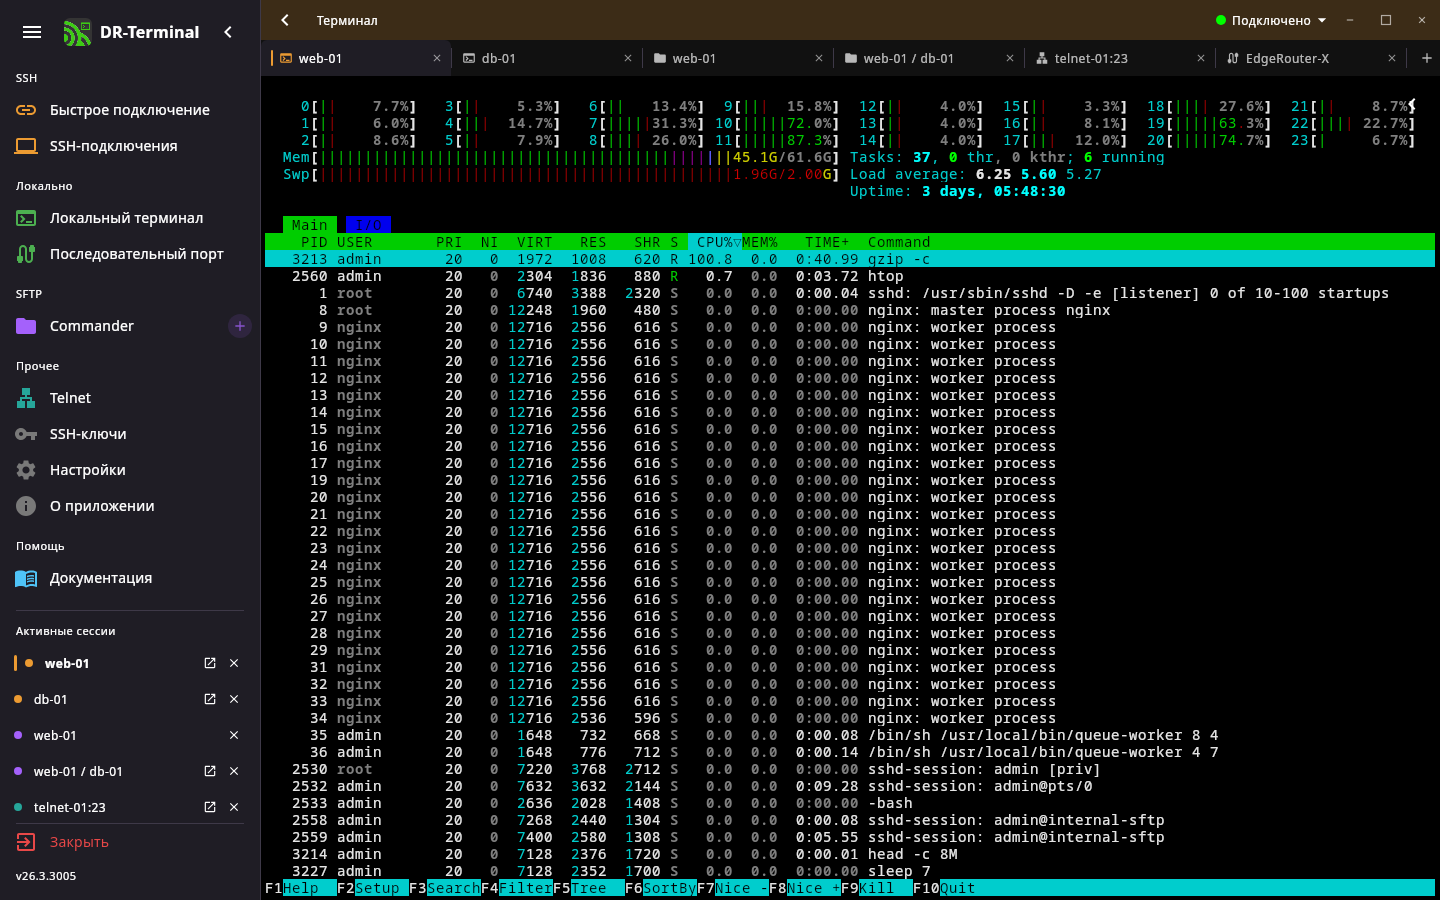Add new Commander session with plus

[240, 326]
